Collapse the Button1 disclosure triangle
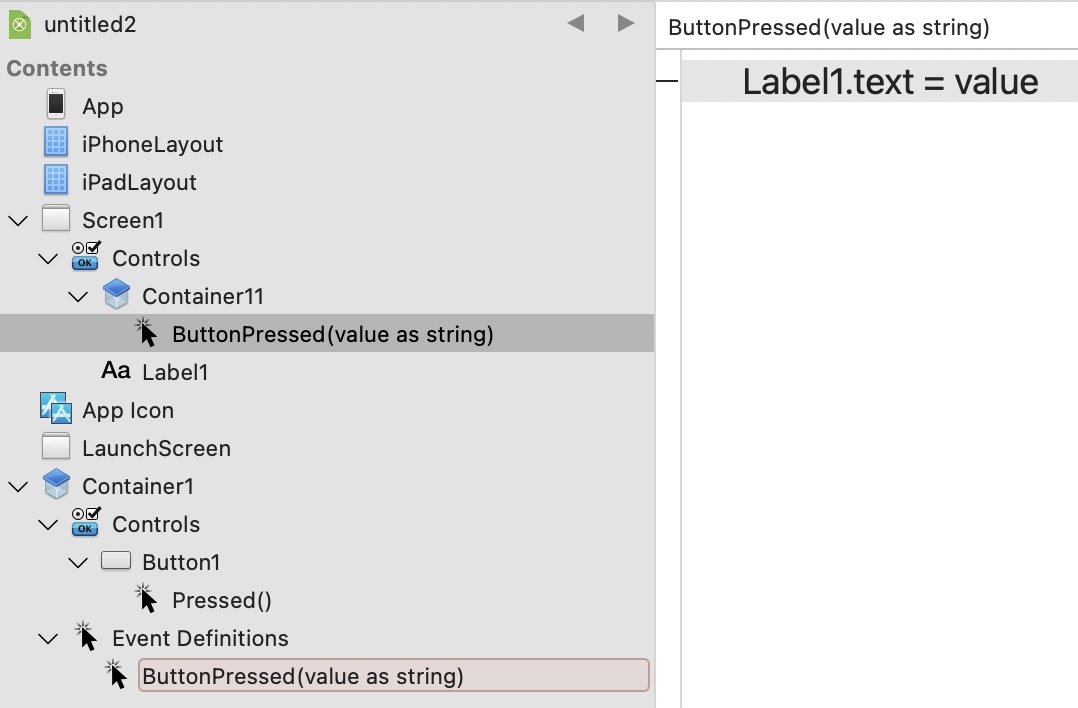The image size is (1078, 708). point(78,562)
